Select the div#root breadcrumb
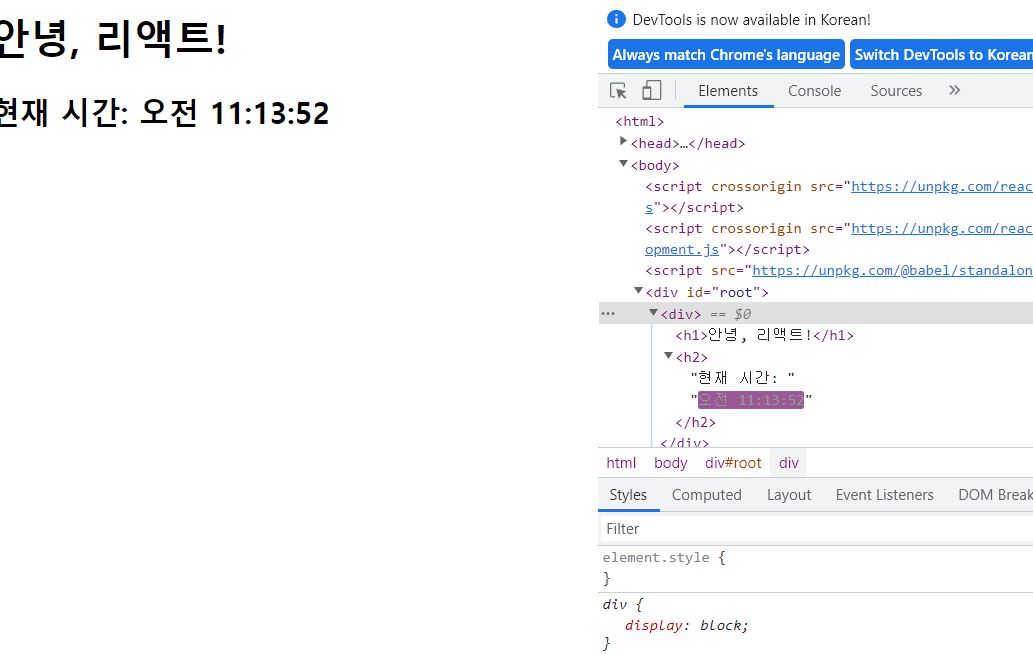 coord(733,463)
